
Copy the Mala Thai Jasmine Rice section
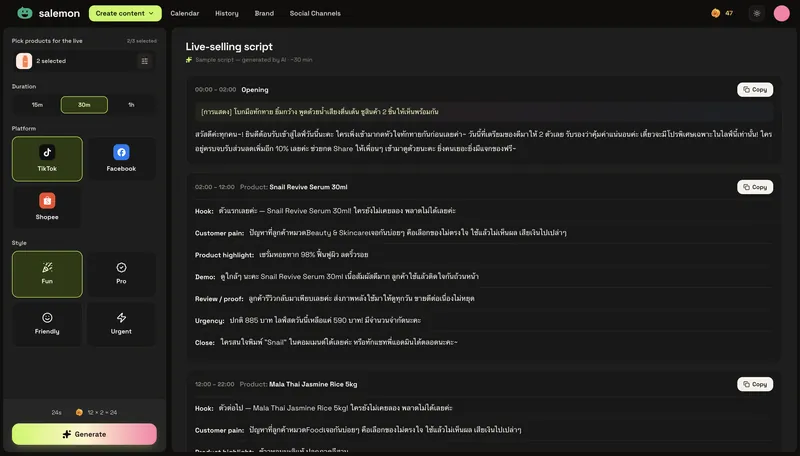coord(755,384)
